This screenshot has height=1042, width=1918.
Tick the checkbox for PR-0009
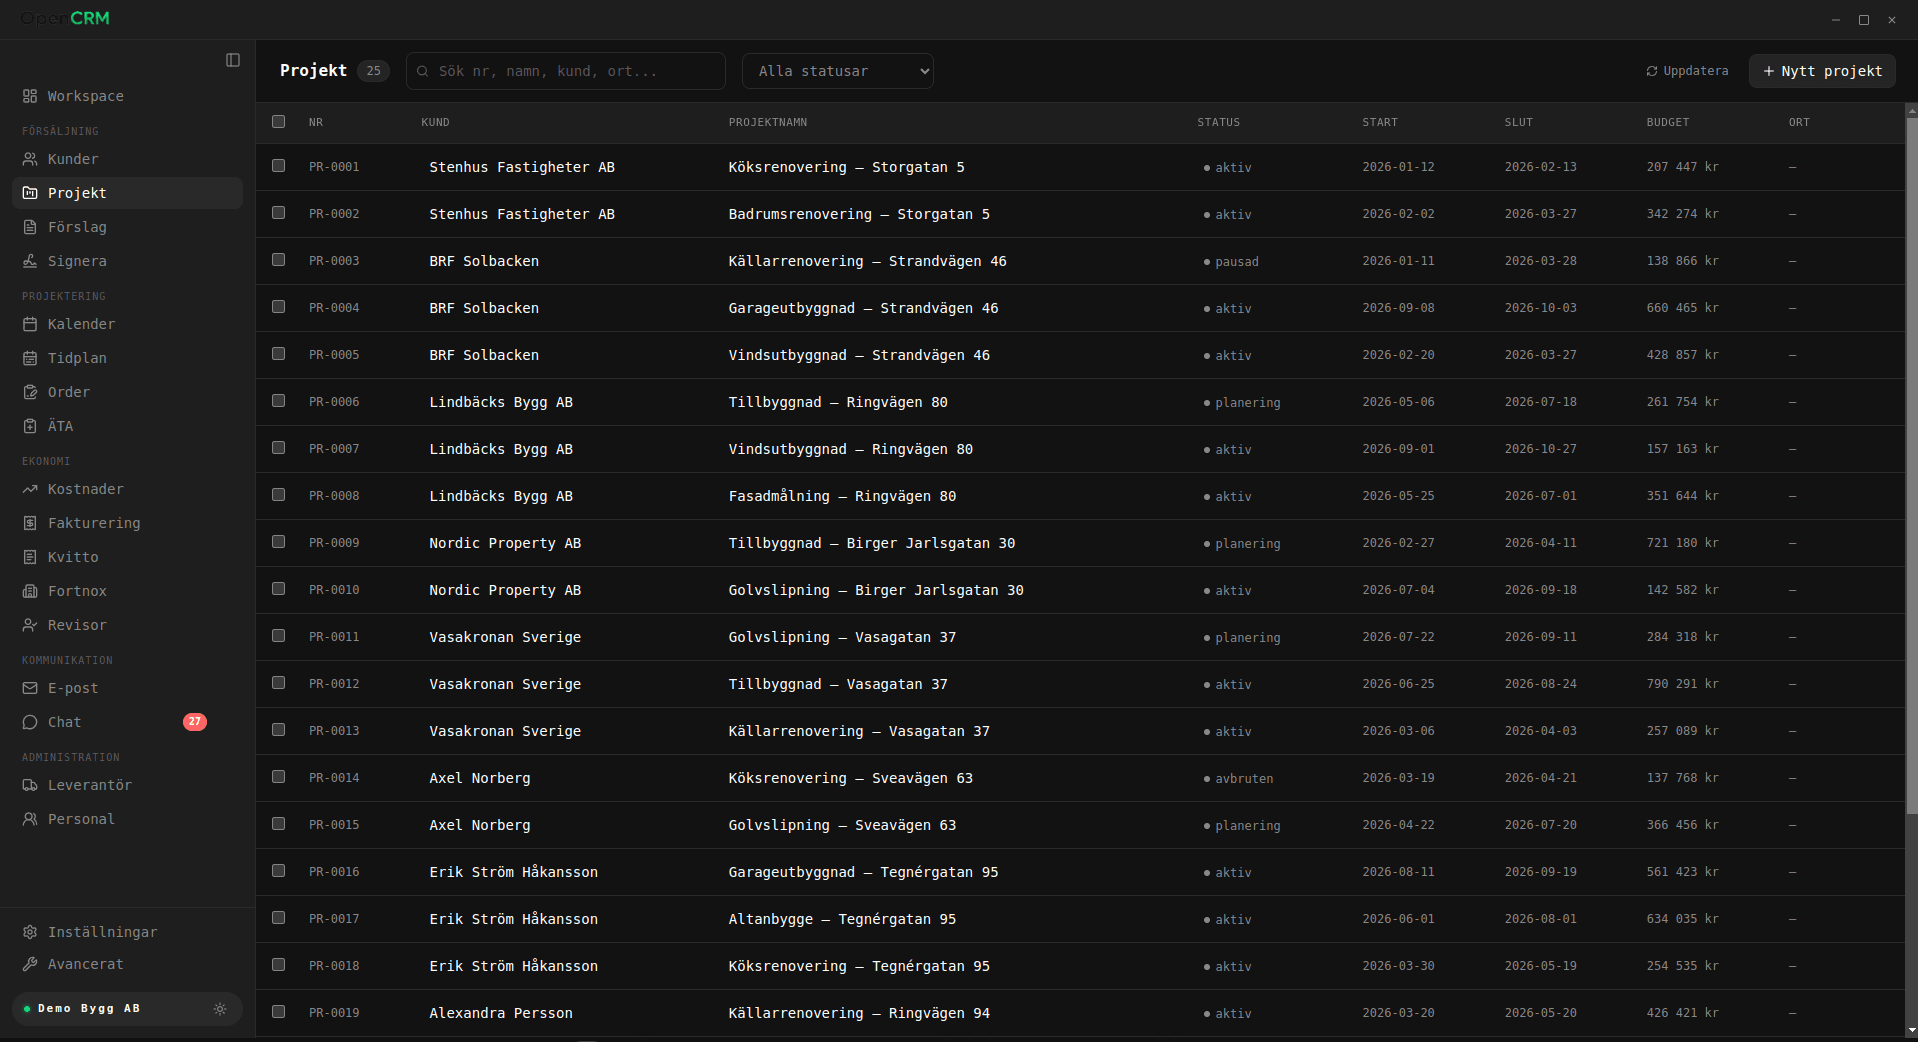[x=279, y=542]
